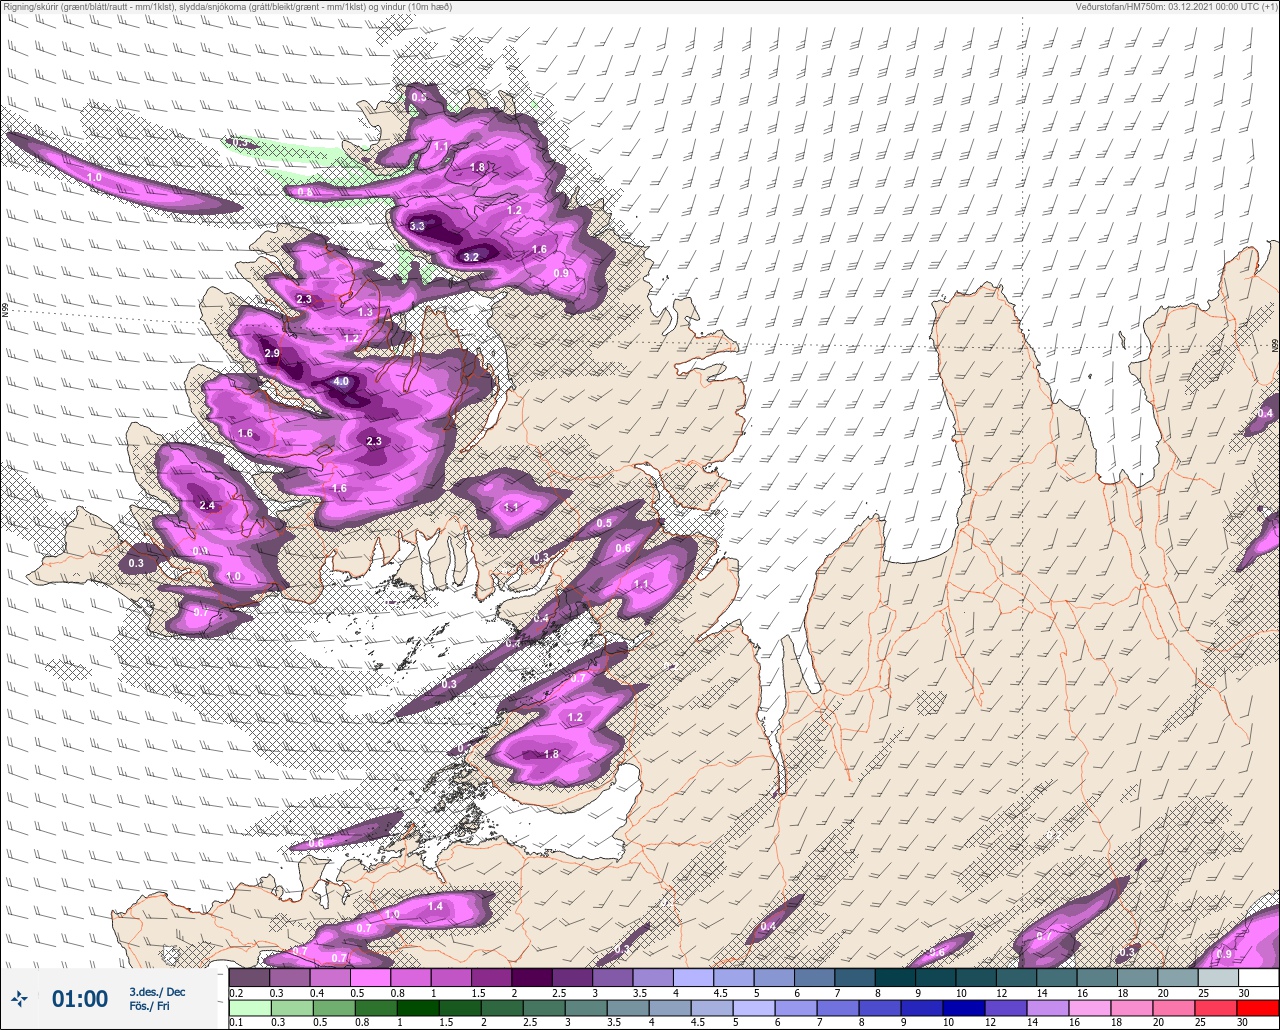Click the 3.3 precipitation value on the map

pyautogui.click(x=418, y=227)
